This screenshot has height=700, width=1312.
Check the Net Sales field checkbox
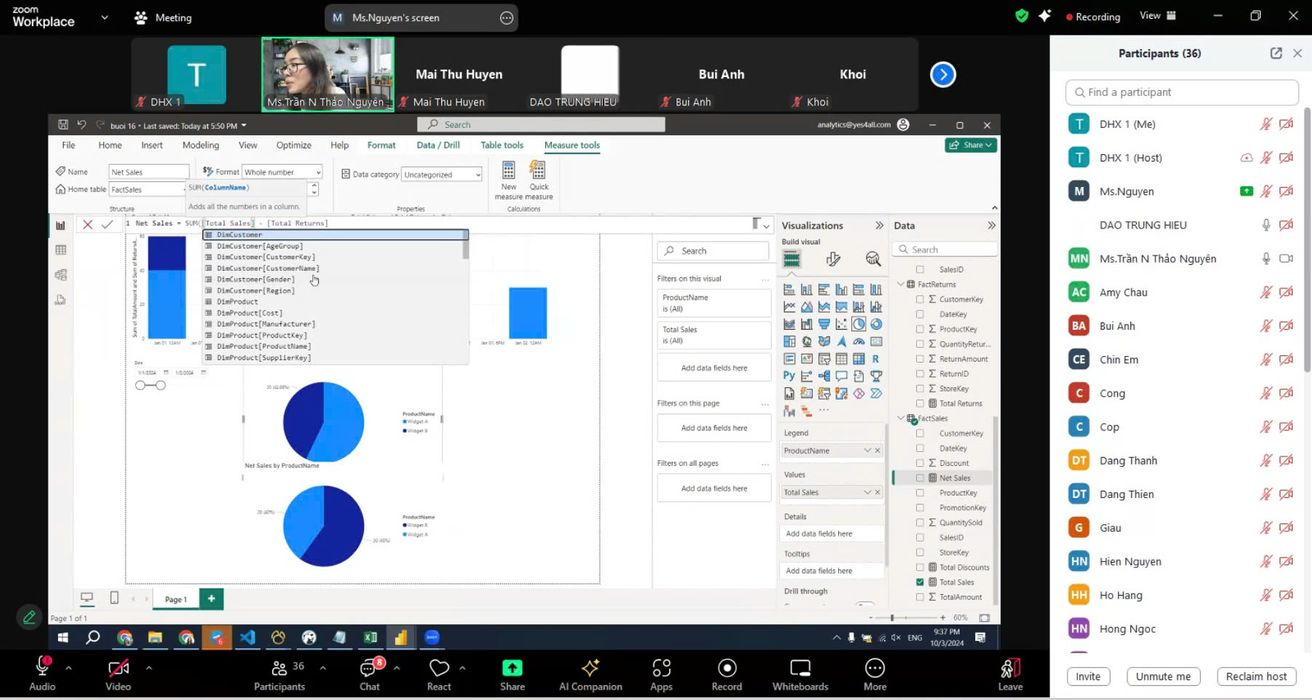click(x=920, y=478)
